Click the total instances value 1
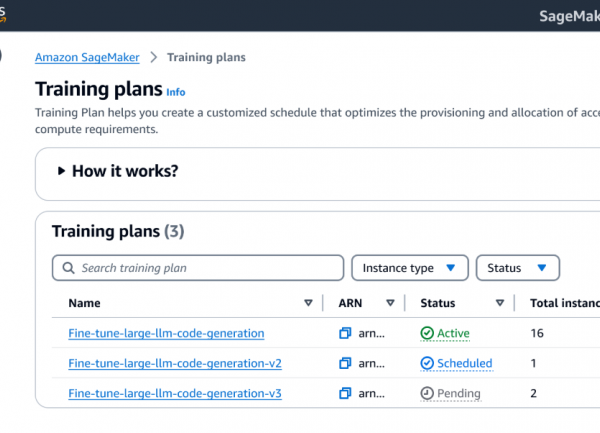This screenshot has width=600, height=433. coord(533,363)
